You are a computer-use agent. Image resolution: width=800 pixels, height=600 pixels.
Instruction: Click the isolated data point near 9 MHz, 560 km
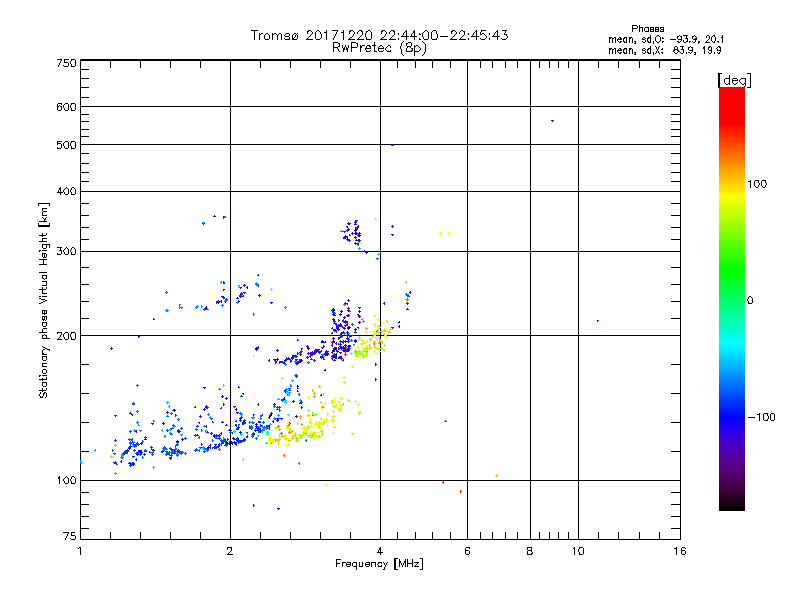(x=553, y=121)
